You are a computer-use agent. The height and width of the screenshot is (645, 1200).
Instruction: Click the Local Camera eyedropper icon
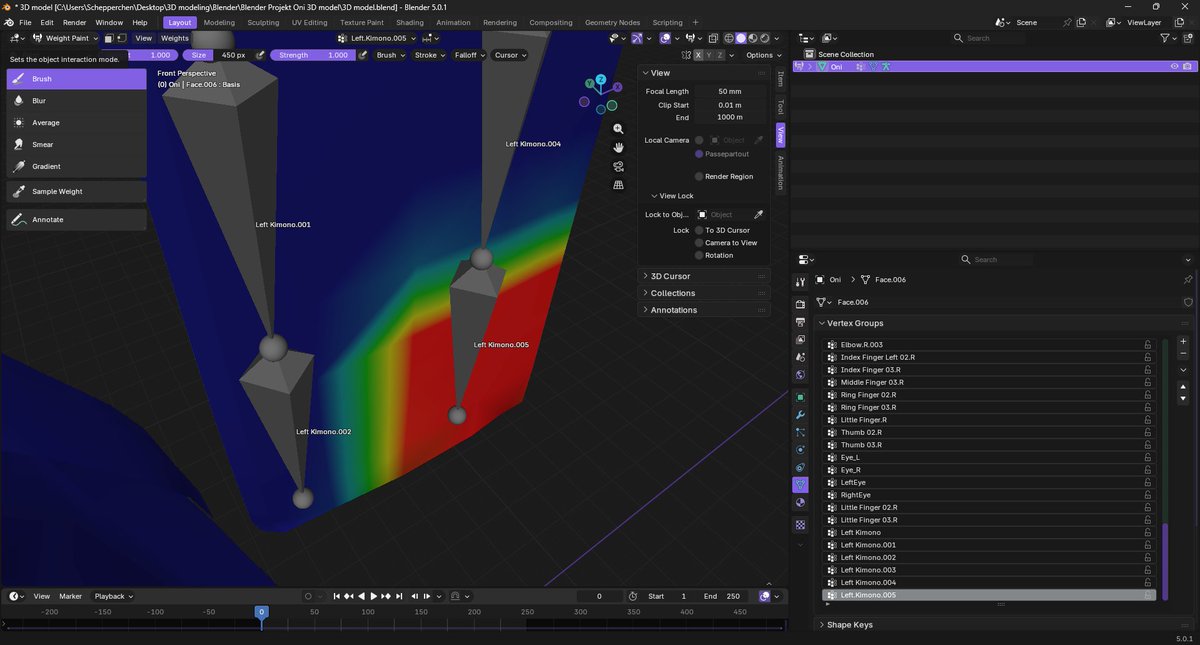[x=758, y=140]
